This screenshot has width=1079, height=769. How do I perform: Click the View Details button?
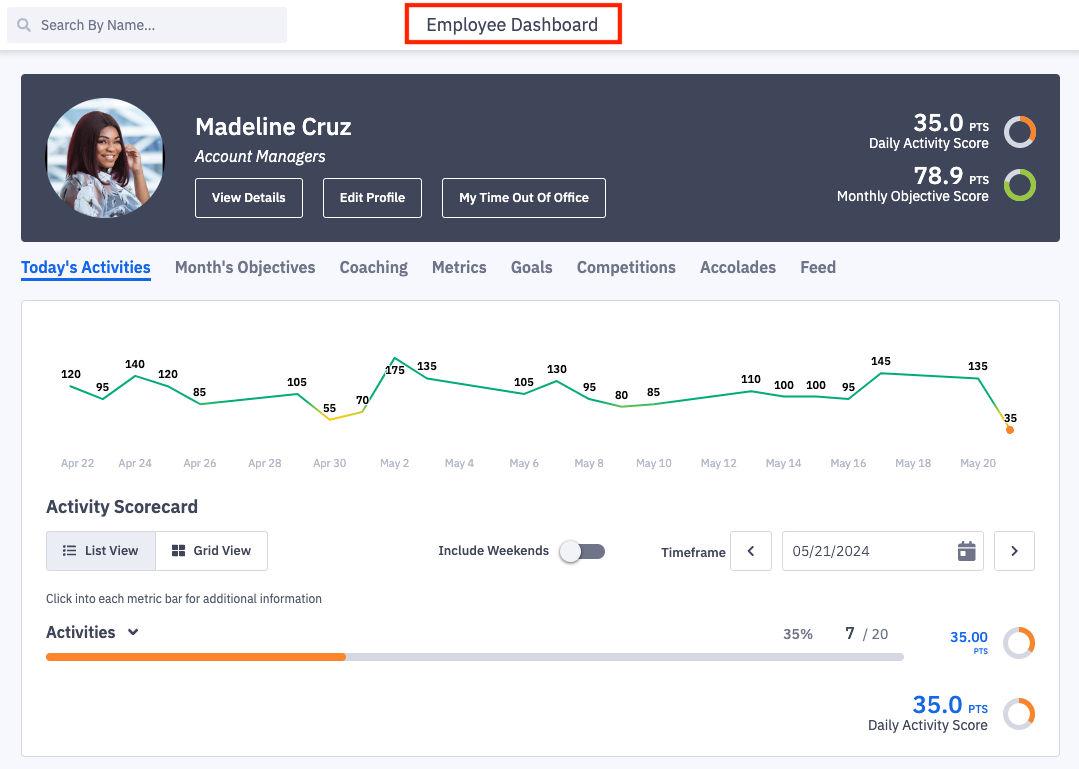point(249,198)
